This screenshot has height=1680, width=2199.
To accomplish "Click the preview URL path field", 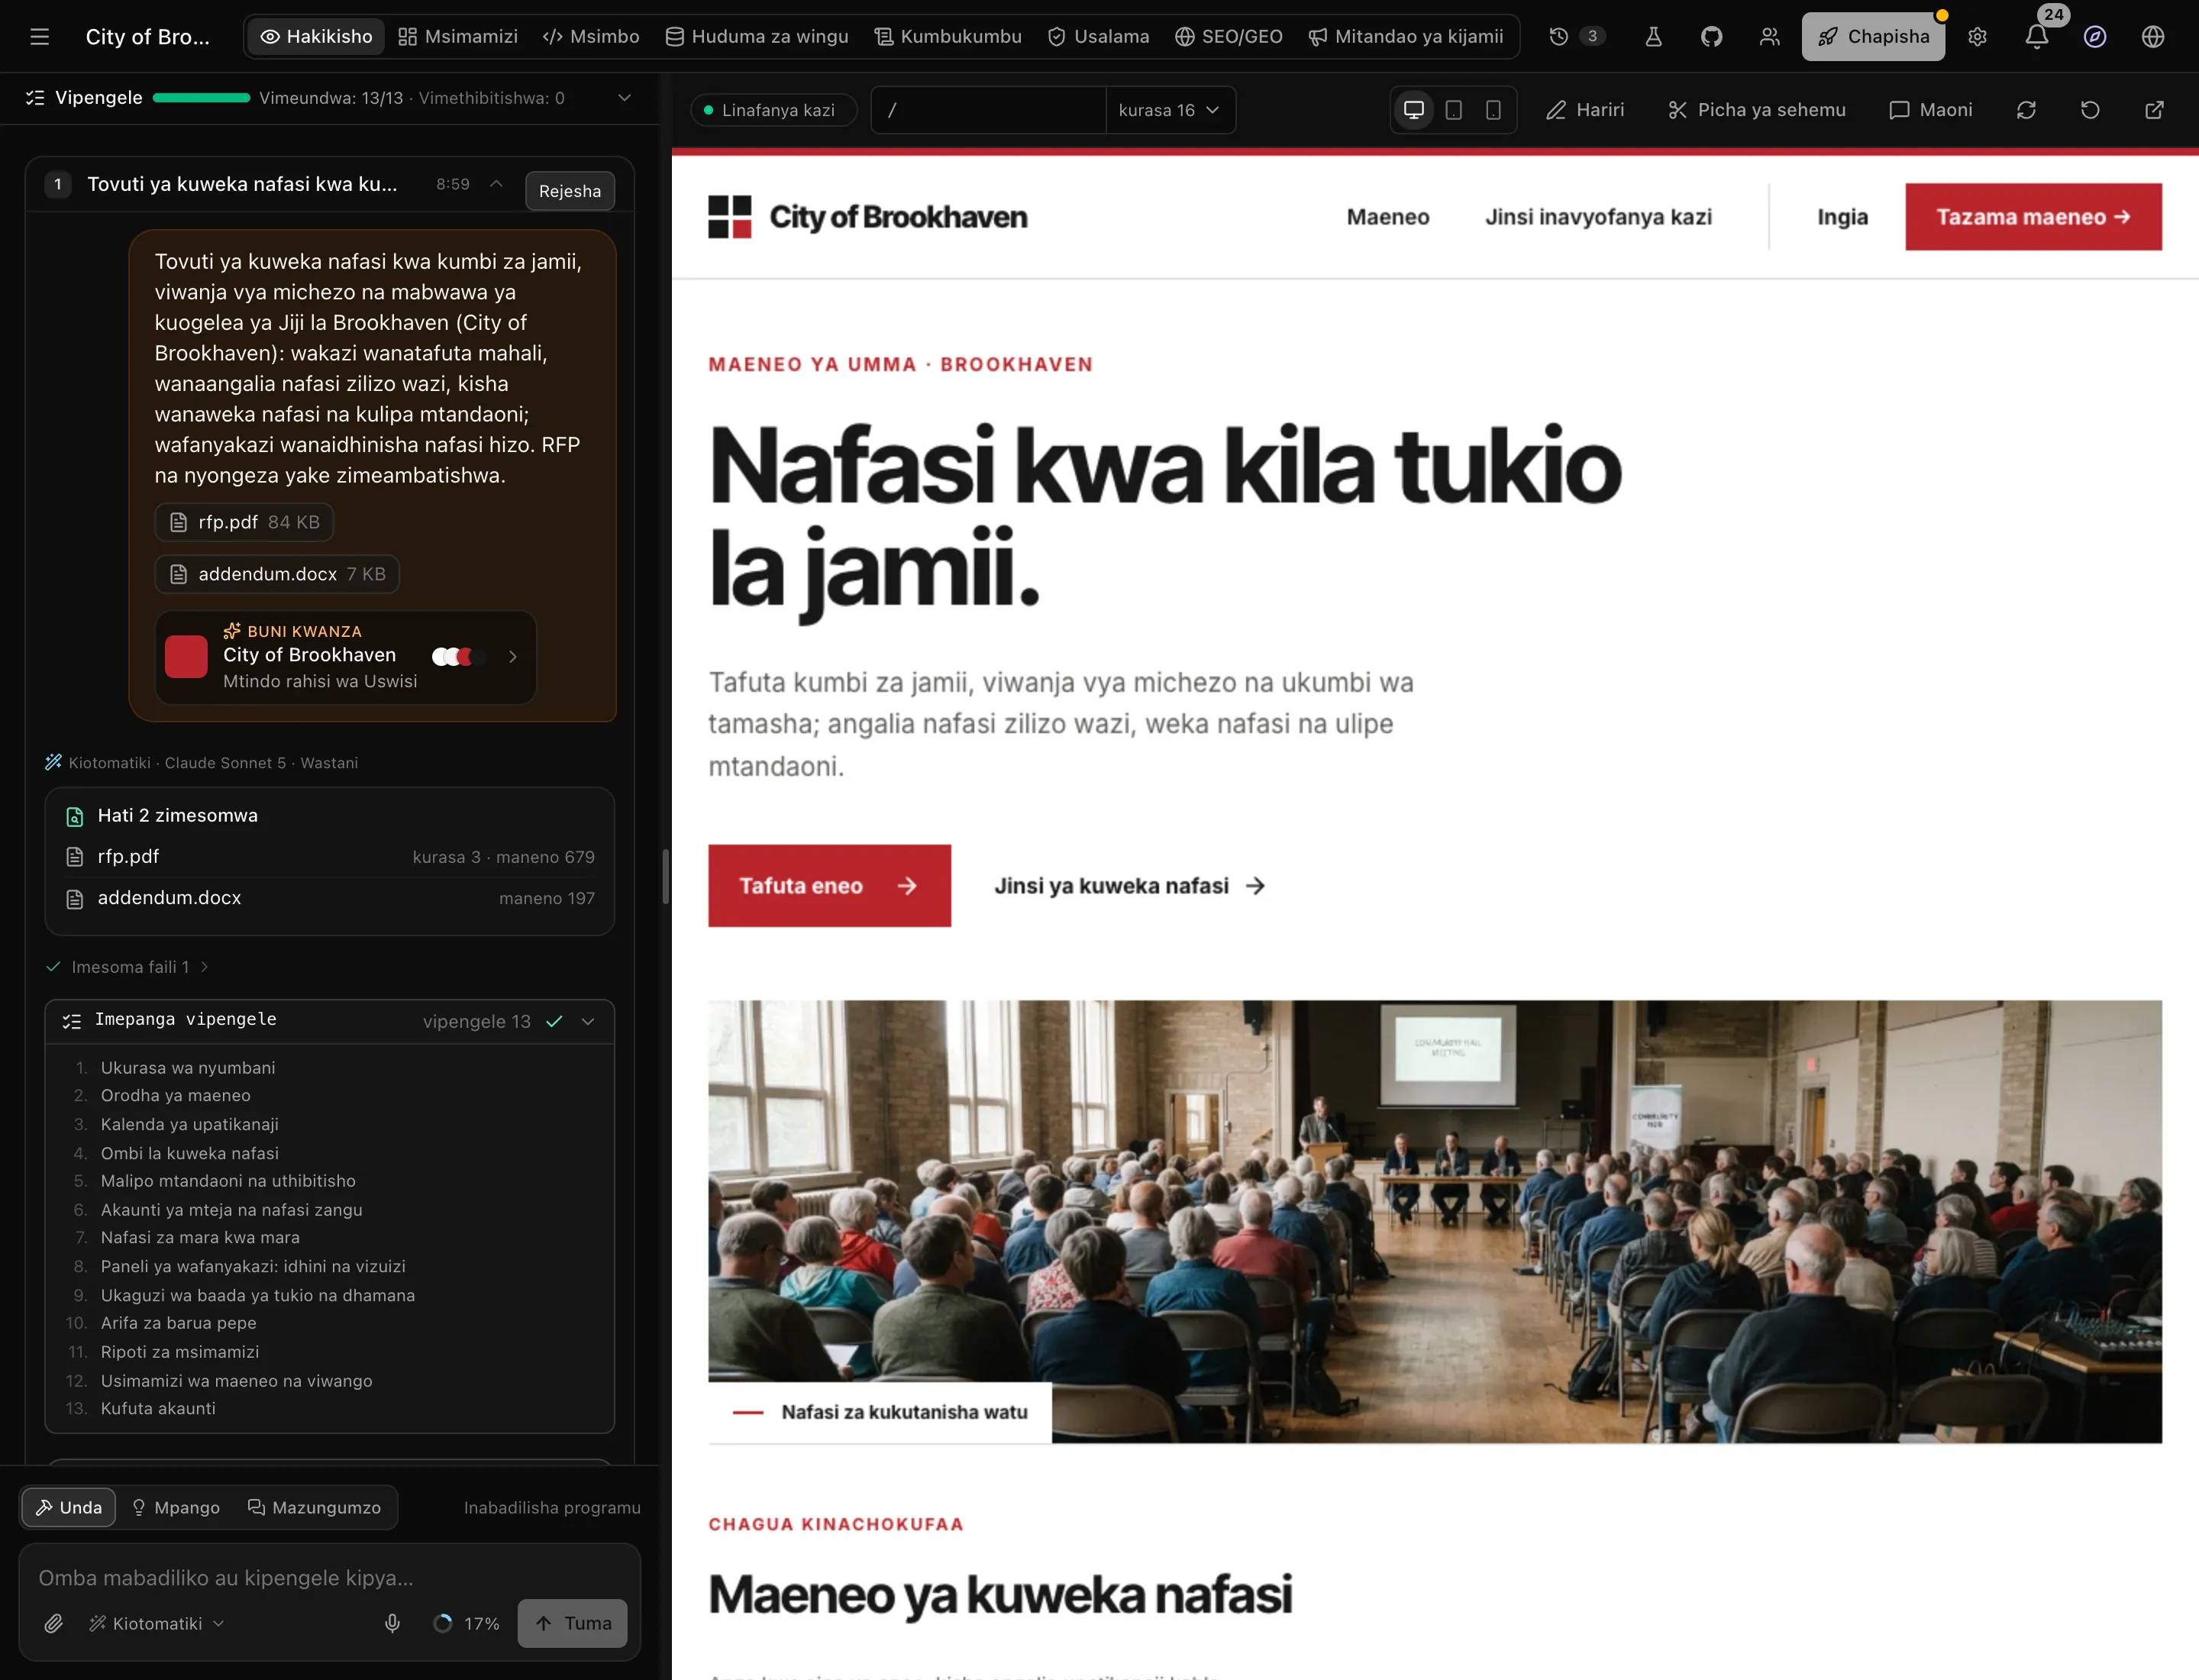I will [988, 110].
